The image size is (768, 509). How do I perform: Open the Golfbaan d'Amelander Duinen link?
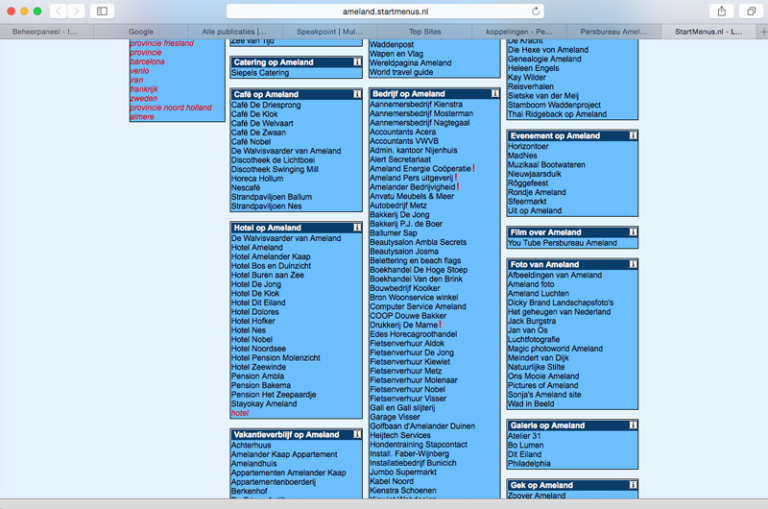tap(422, 426)
